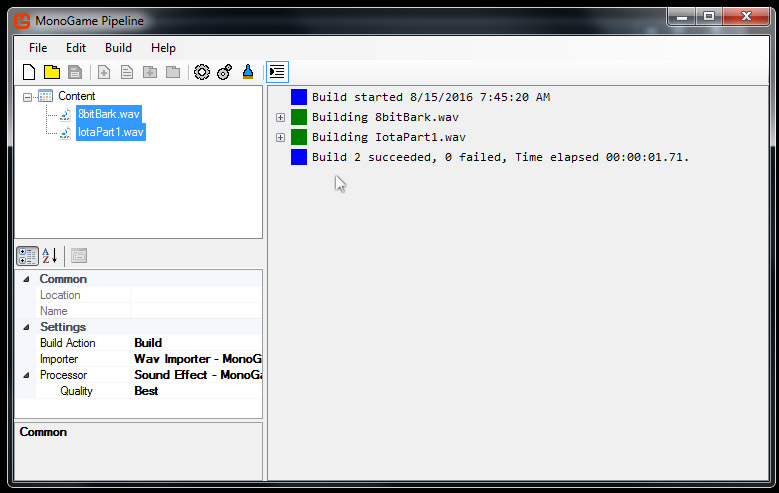Open the File menu
This screenshot has width=779, height=493.
38,48
